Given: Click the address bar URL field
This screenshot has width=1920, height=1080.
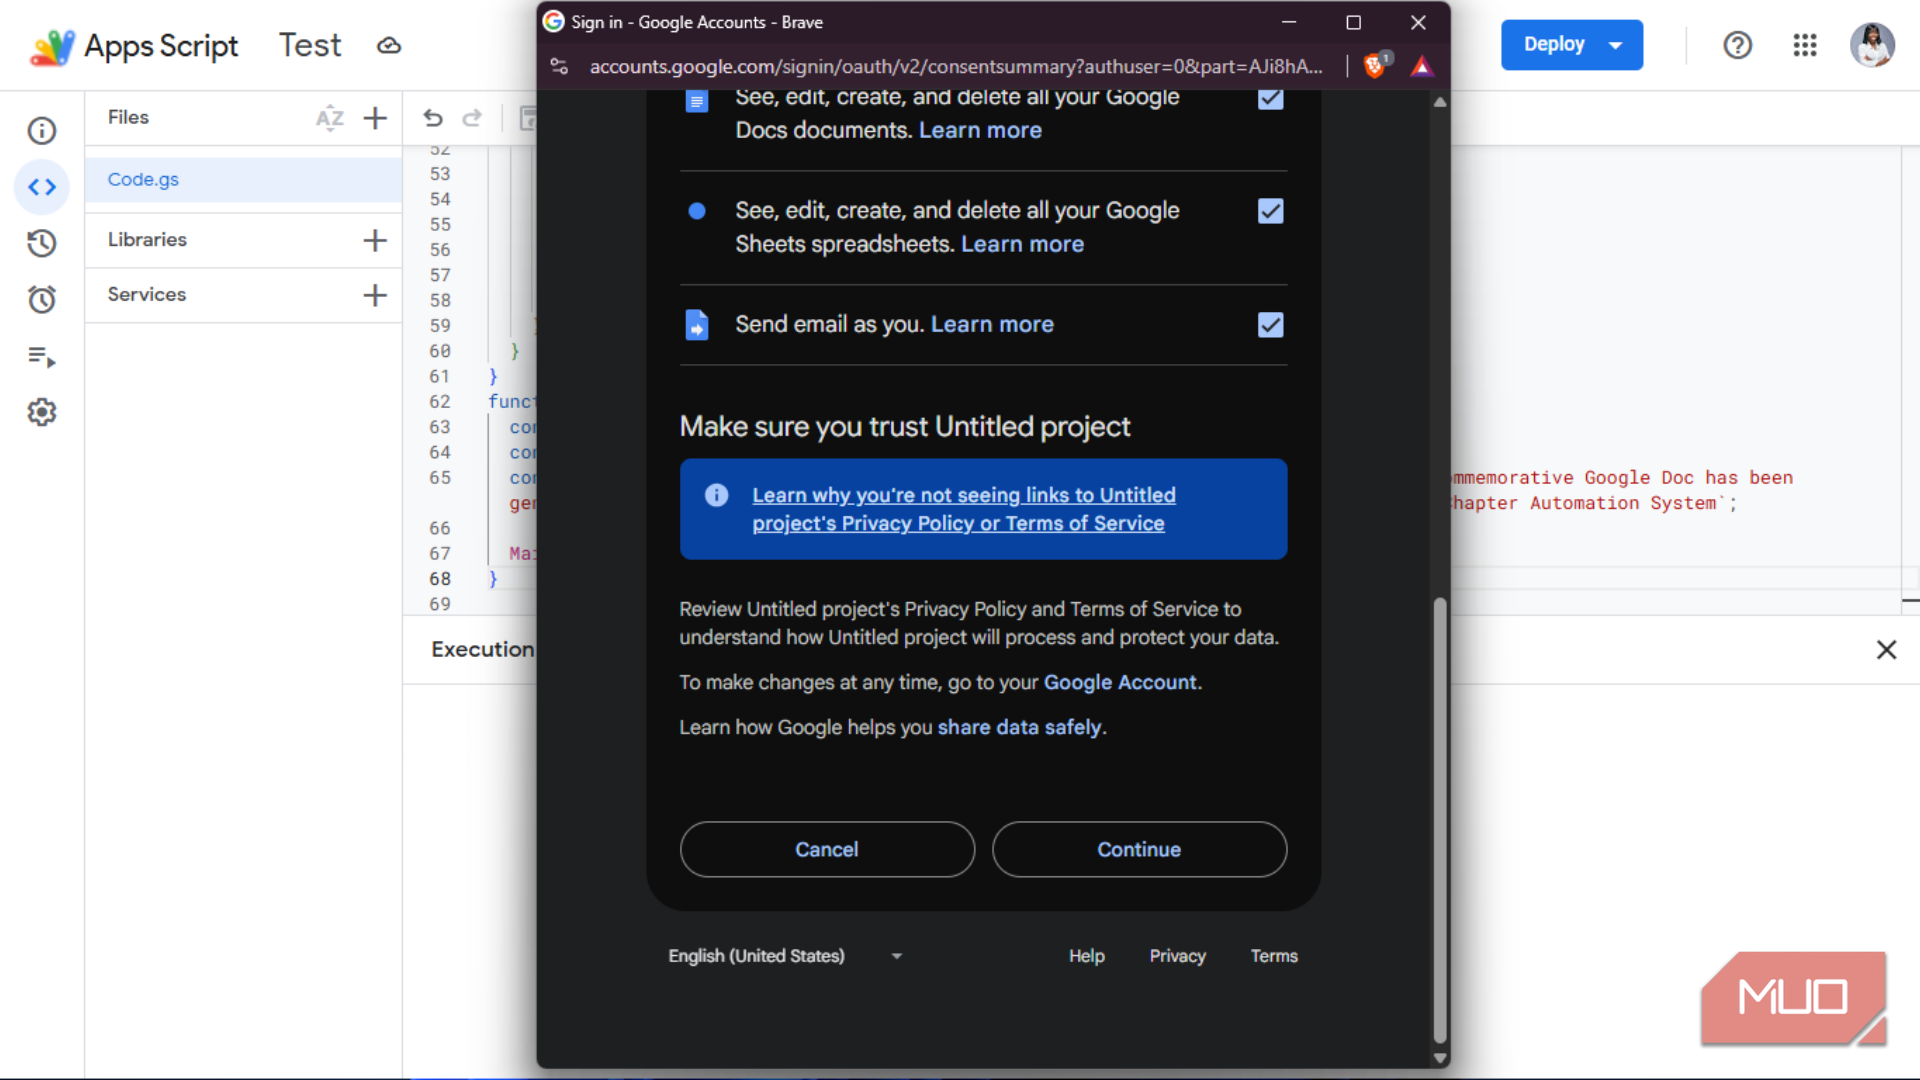Looking at the screenshot, I should point(956,66).
